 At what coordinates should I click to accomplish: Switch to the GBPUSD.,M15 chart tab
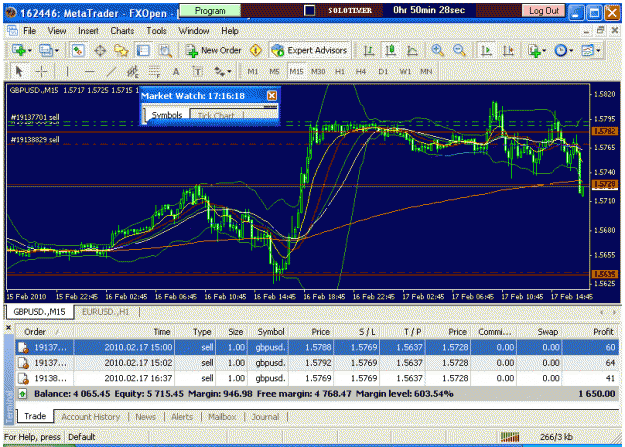point(39,312)
